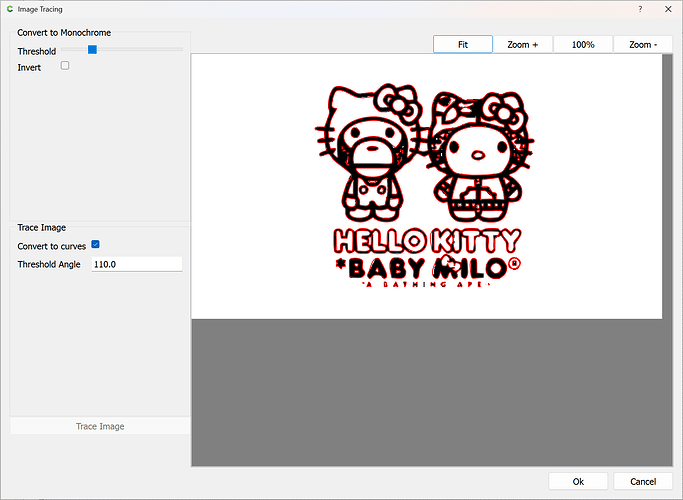This screenshot has height=500, width=683.
Task: Click the Threshold label
Action: [37, 51]
